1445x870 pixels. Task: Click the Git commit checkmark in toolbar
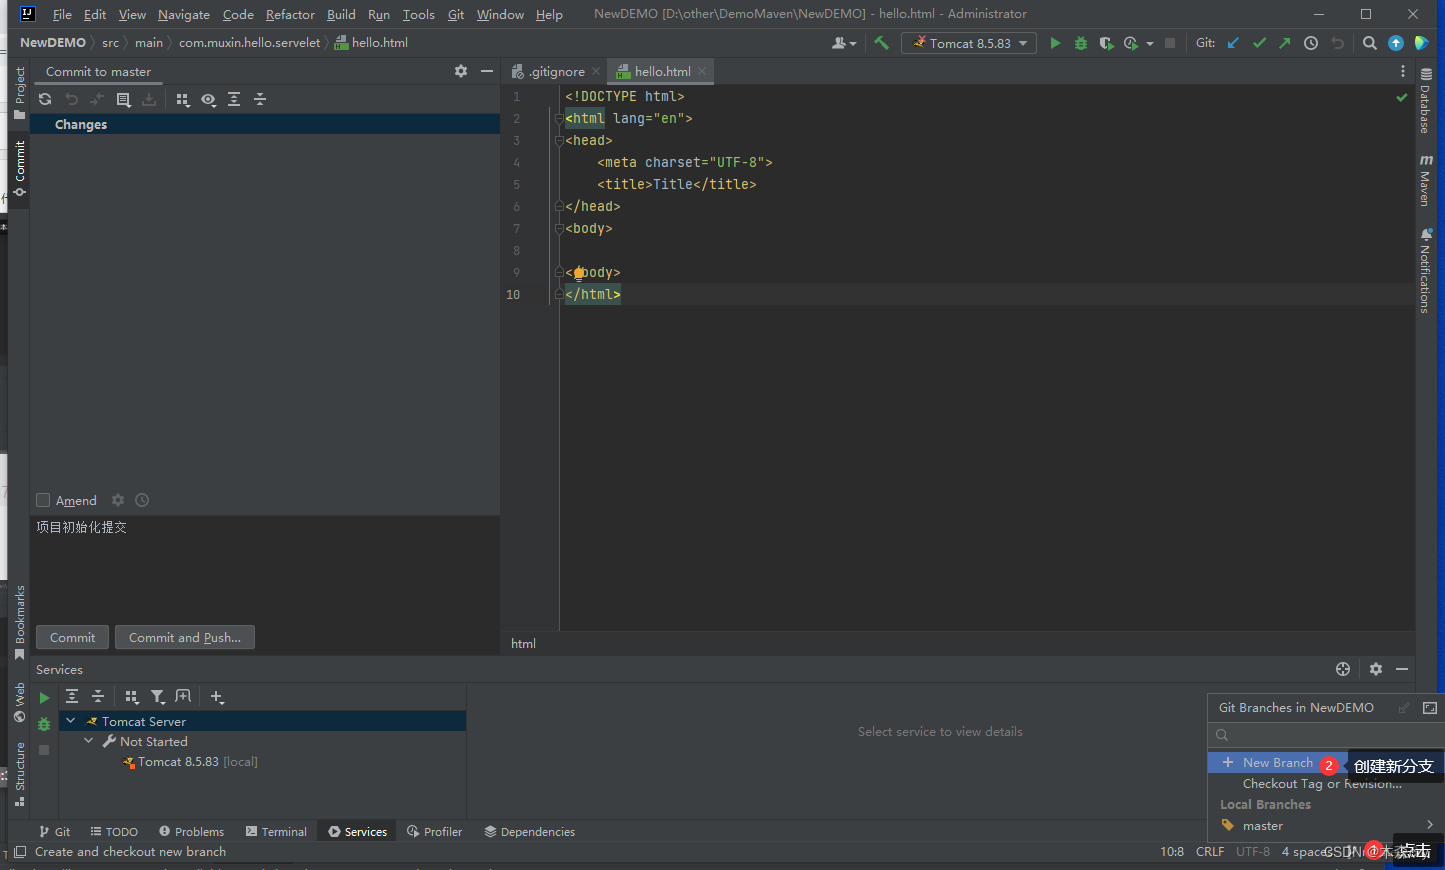(x=1259, y=43)
